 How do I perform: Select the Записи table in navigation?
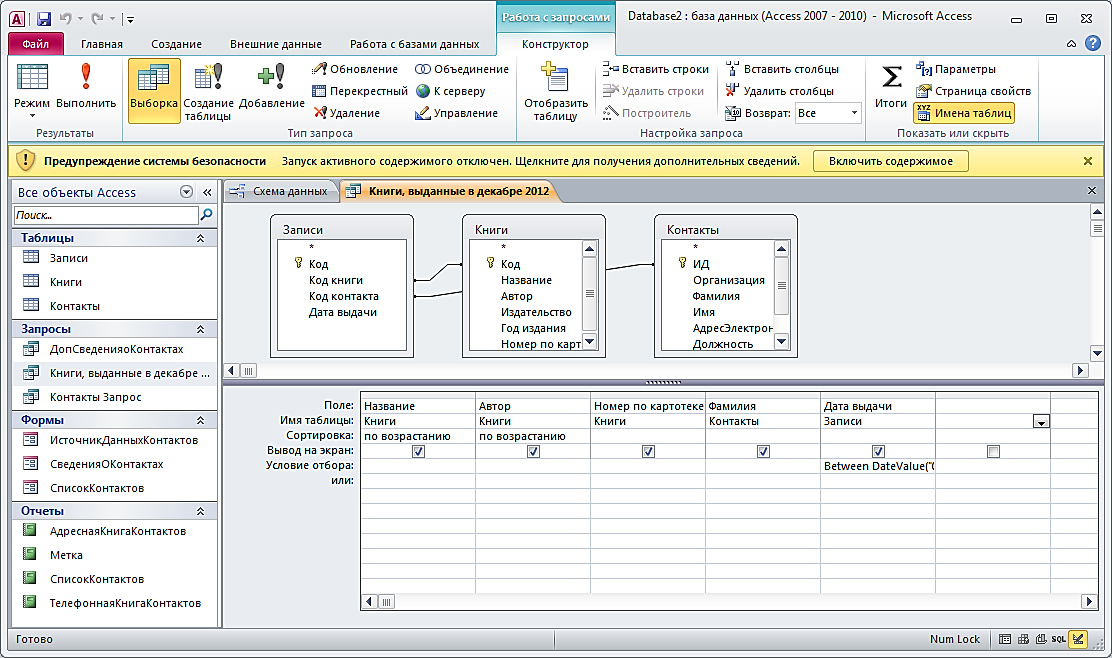click(x=115, y=258)
